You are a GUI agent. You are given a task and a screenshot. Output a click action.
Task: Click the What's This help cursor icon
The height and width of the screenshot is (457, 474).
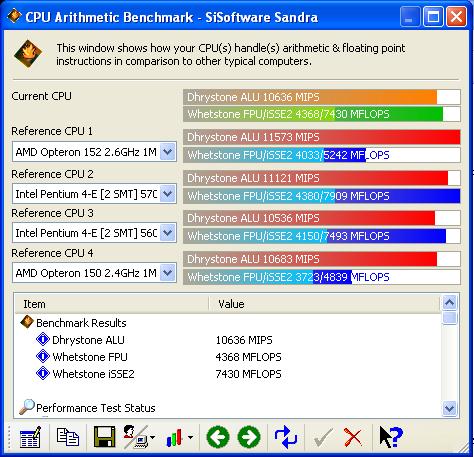click(x=391, y=437)
